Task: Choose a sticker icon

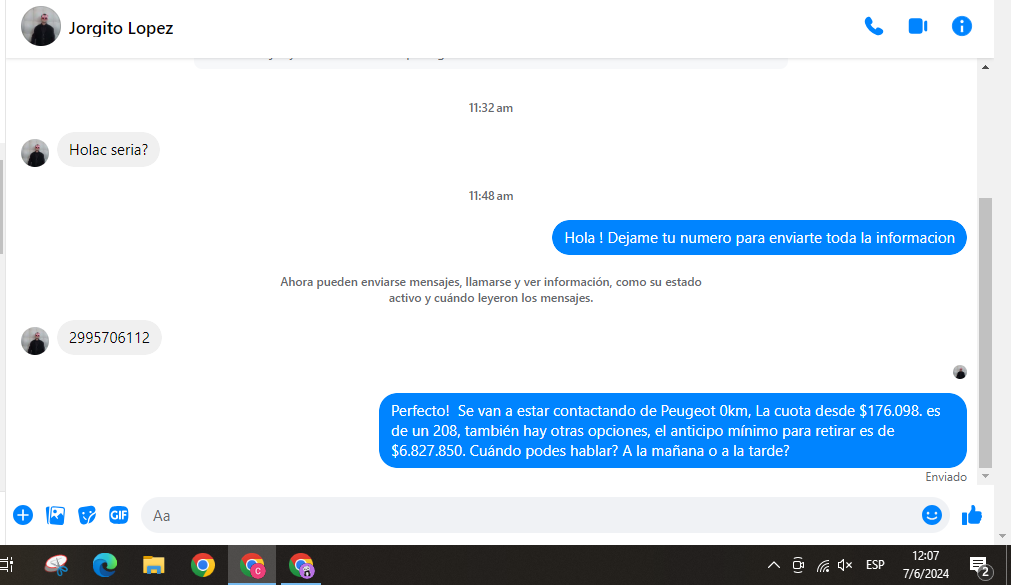Action: click(x=87, y=515)
